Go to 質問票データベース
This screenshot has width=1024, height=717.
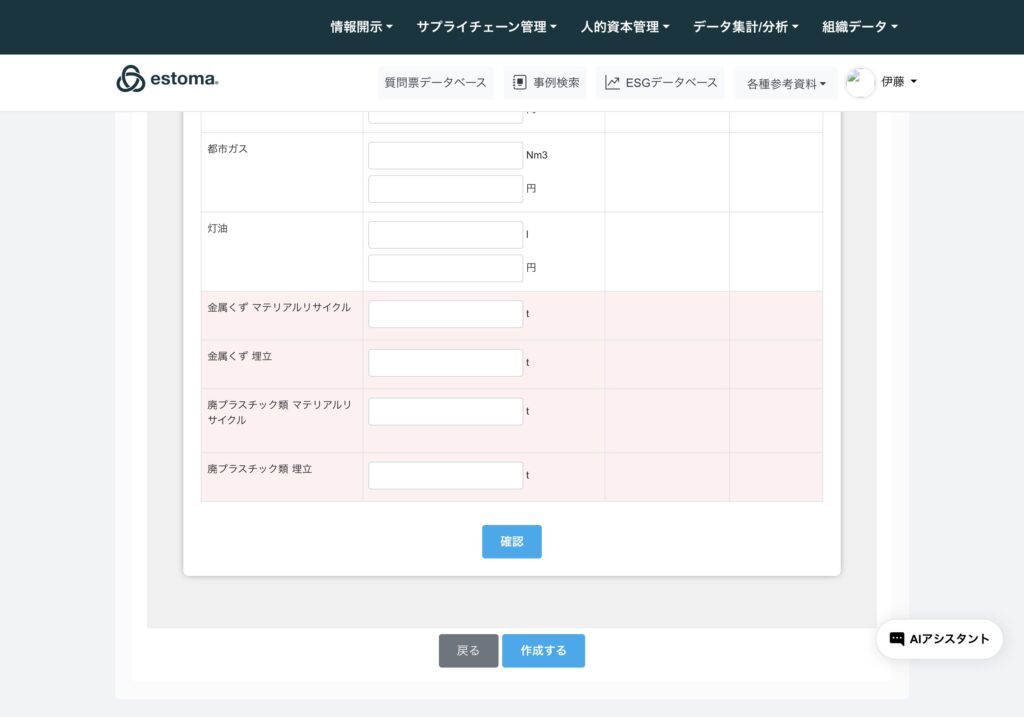pos(435,83)
